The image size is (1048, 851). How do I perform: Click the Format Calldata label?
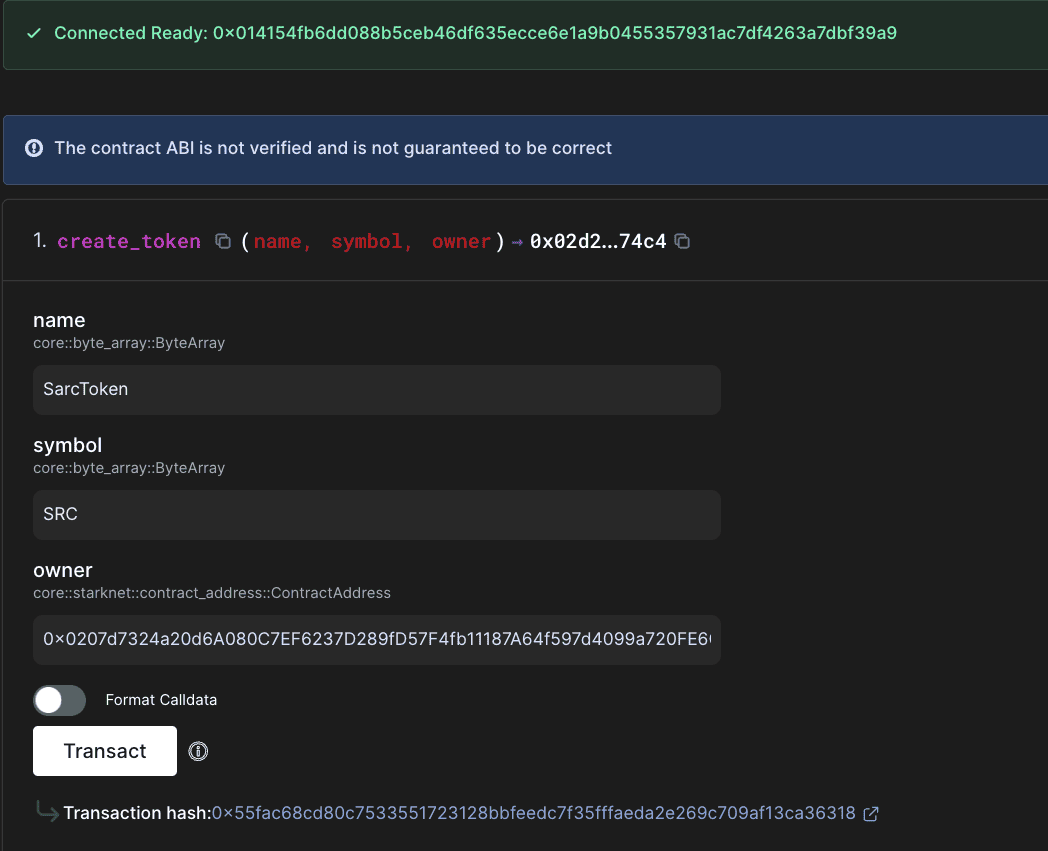pyautogui.click(x=161, y=700)
